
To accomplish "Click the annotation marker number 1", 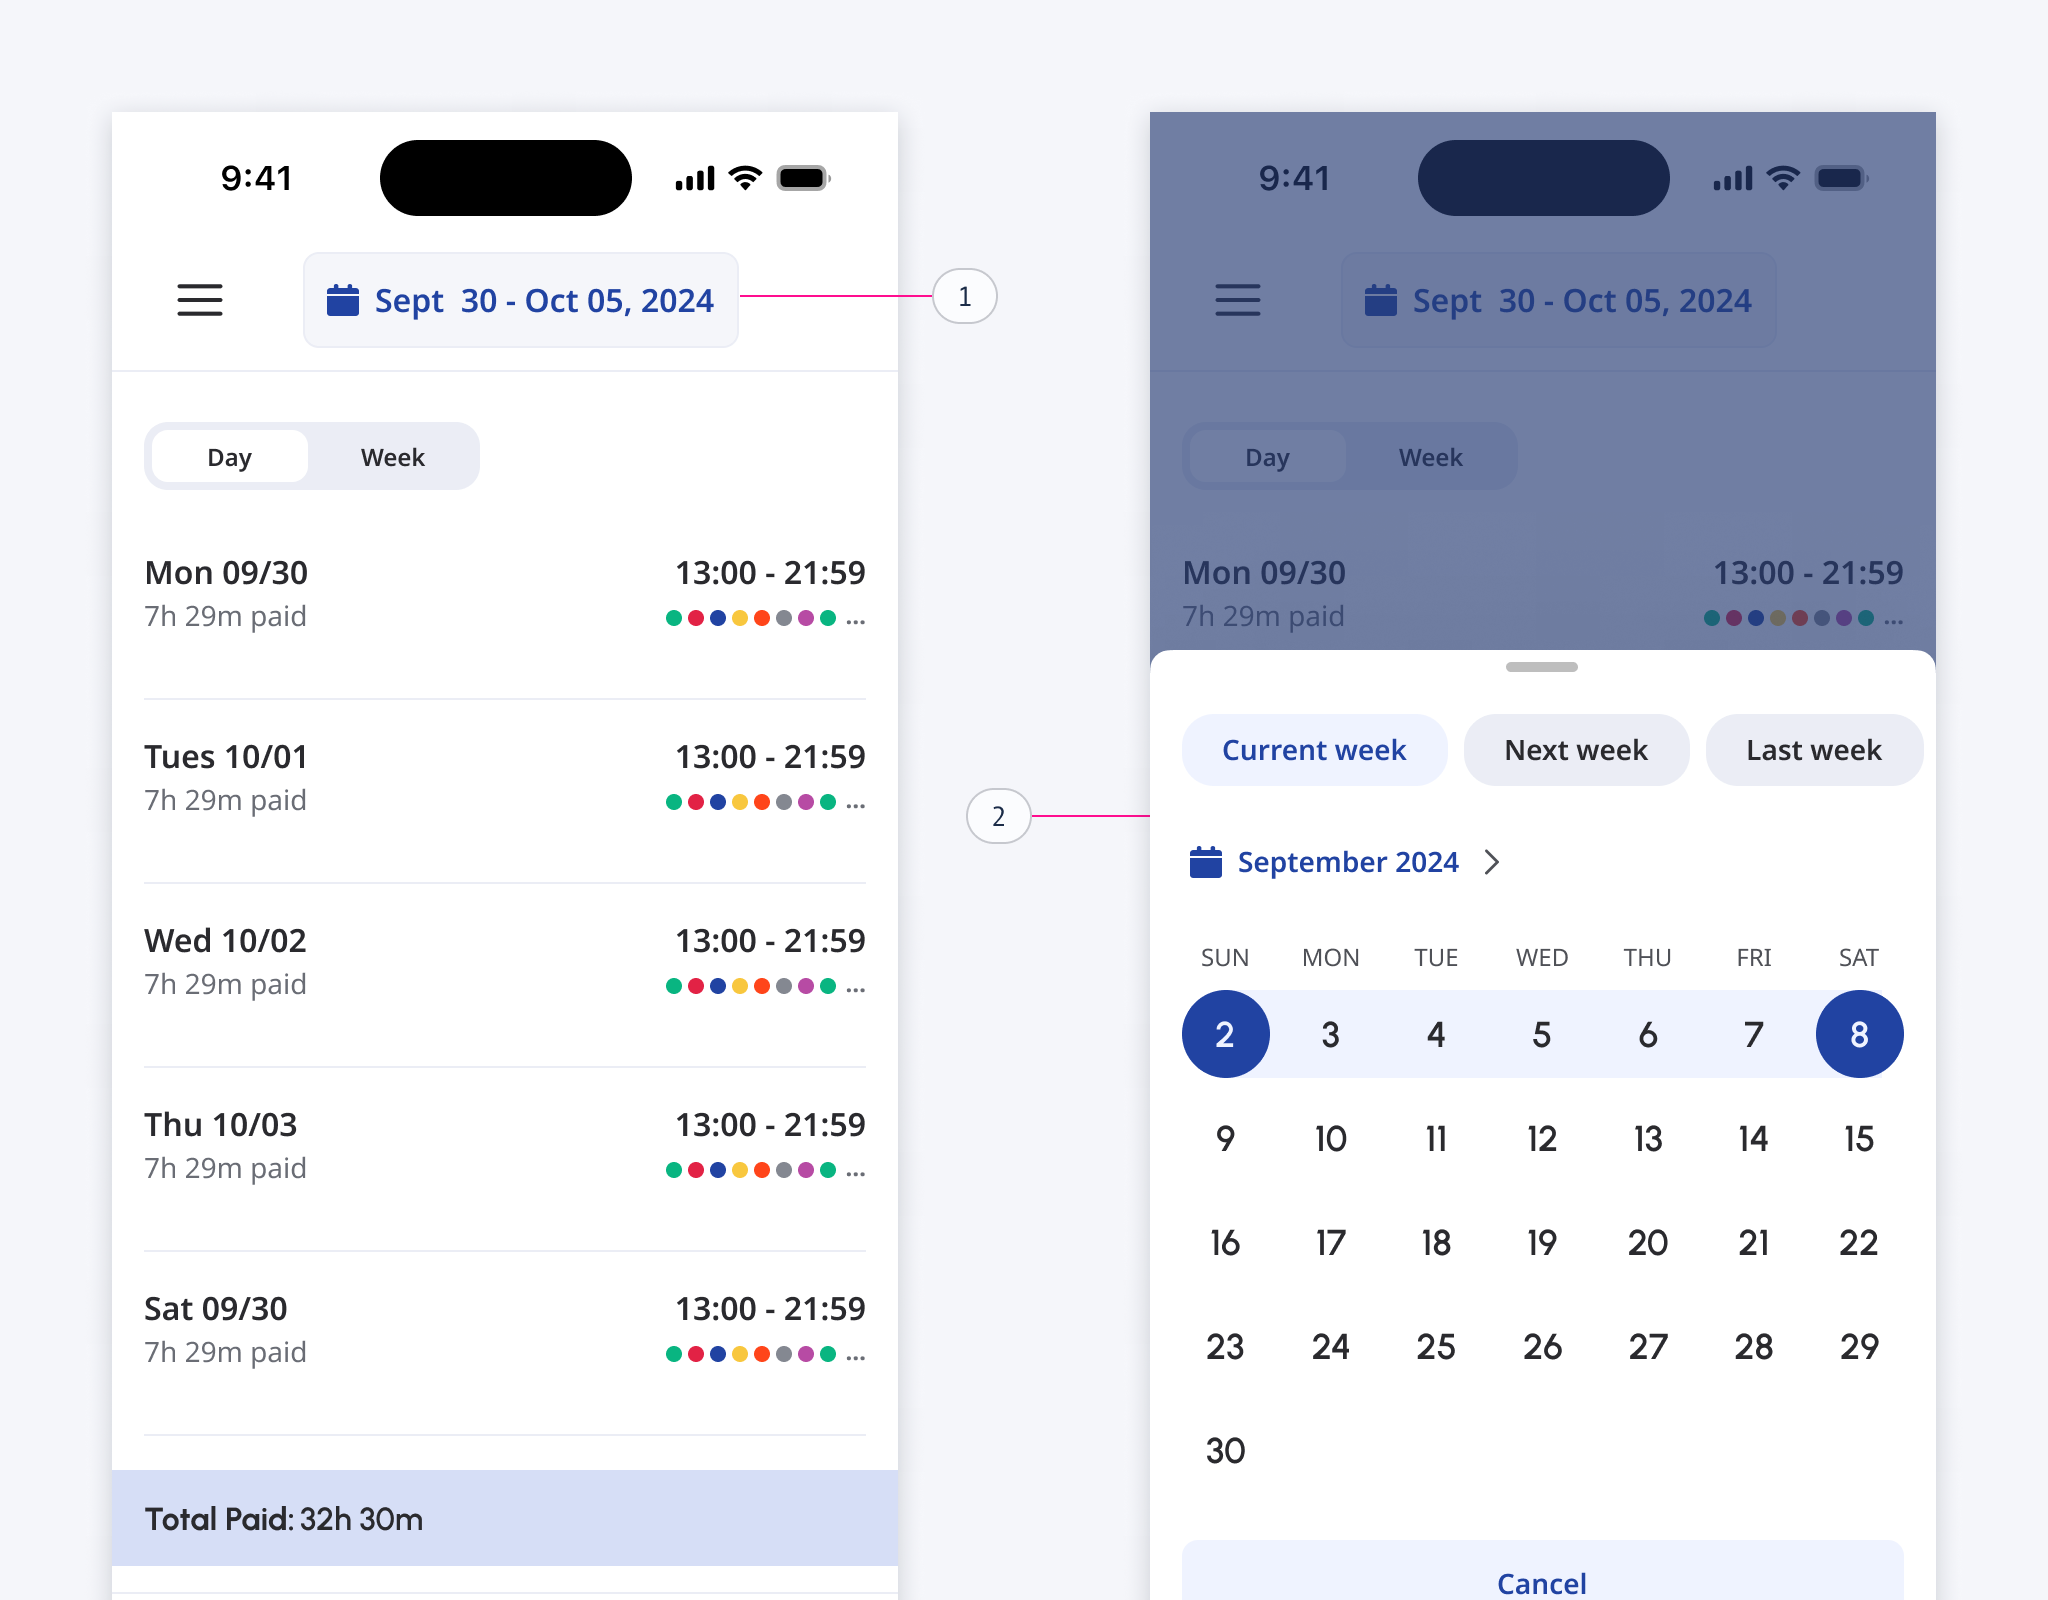I will [964, 296].
